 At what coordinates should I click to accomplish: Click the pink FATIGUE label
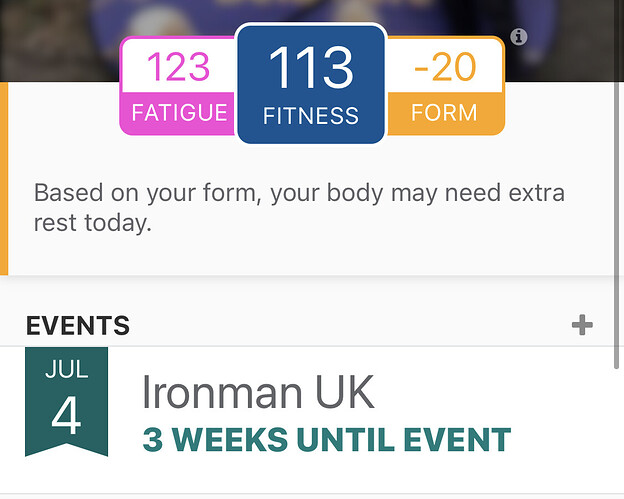[x=179, y=113]
